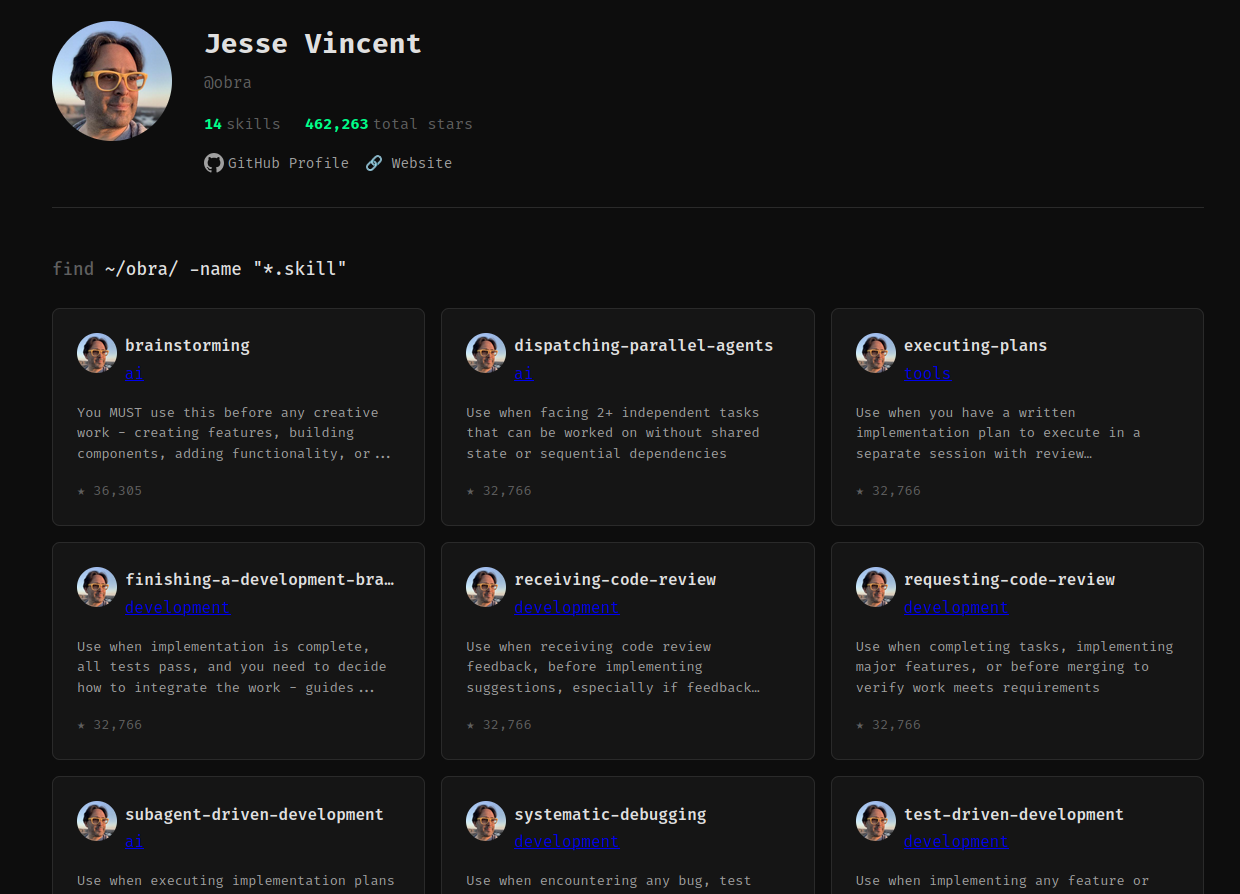The image size is (1240, 894).
Task: Click the avatar icon on test-driven-development card
Action: [x=875, y=820]
